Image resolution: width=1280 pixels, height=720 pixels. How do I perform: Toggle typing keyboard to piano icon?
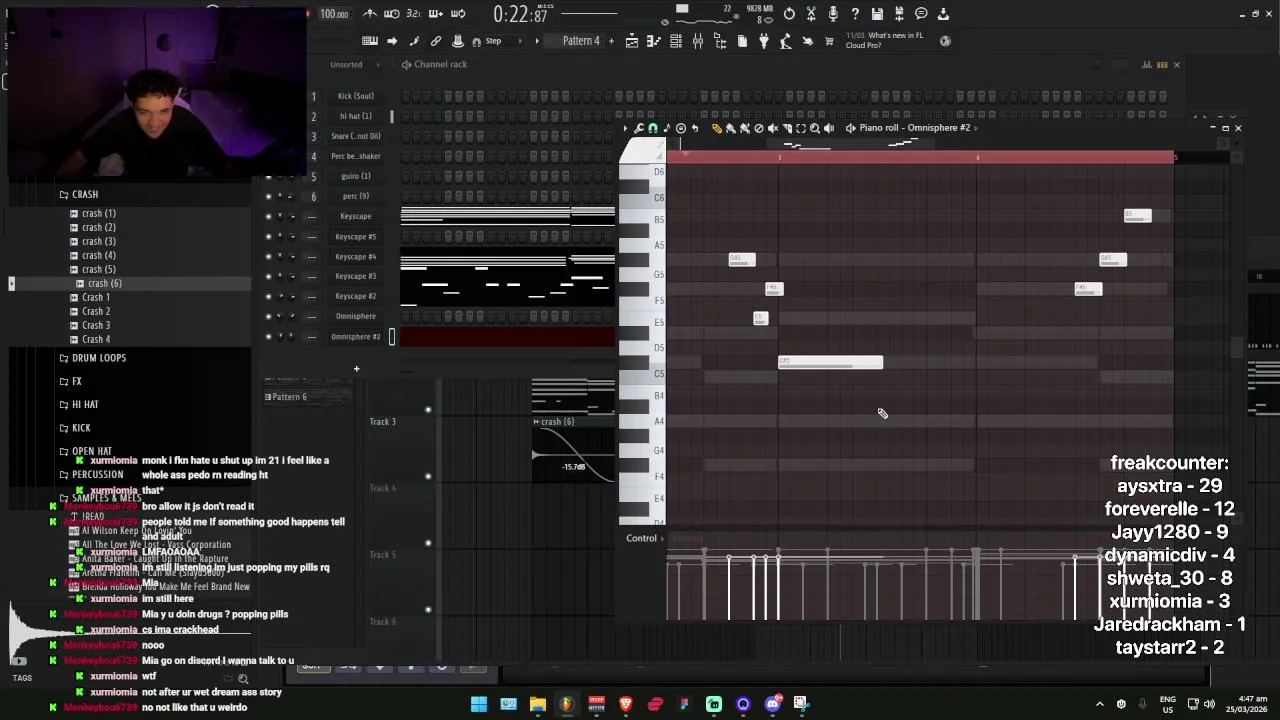click(370, 41)
